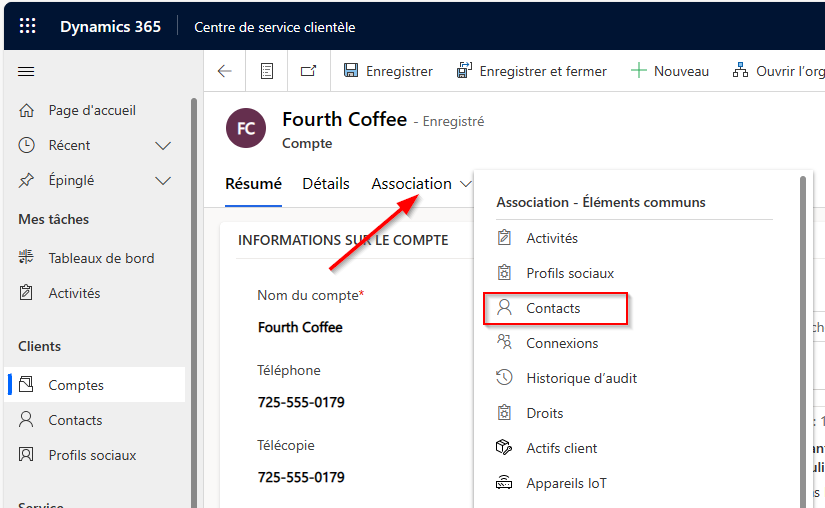Click the sidebar vertical scrollbar

pos(194,302)
